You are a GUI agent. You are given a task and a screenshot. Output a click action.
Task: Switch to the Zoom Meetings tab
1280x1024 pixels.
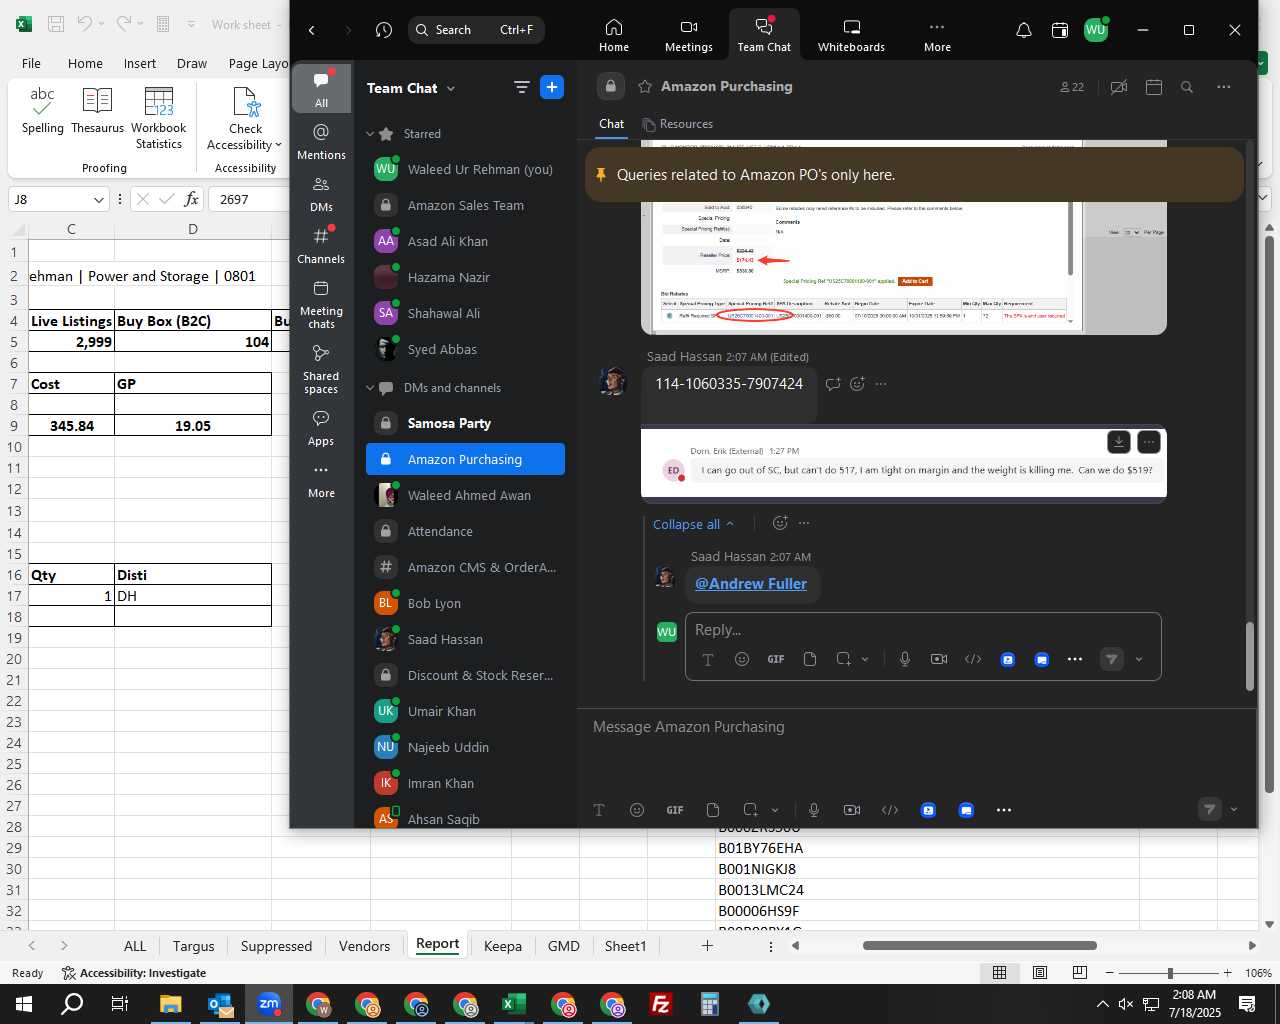[x=689, y=34]
